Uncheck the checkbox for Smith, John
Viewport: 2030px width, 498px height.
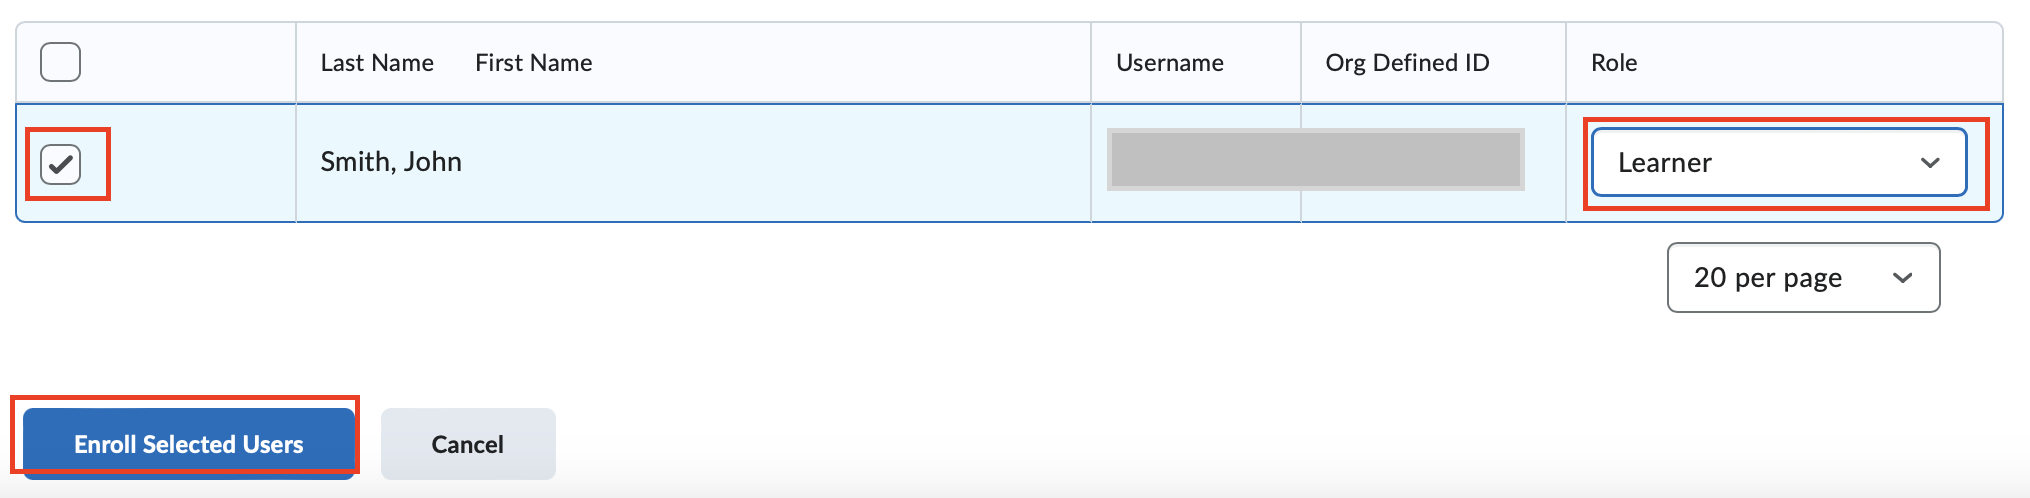tap(60, 163)
